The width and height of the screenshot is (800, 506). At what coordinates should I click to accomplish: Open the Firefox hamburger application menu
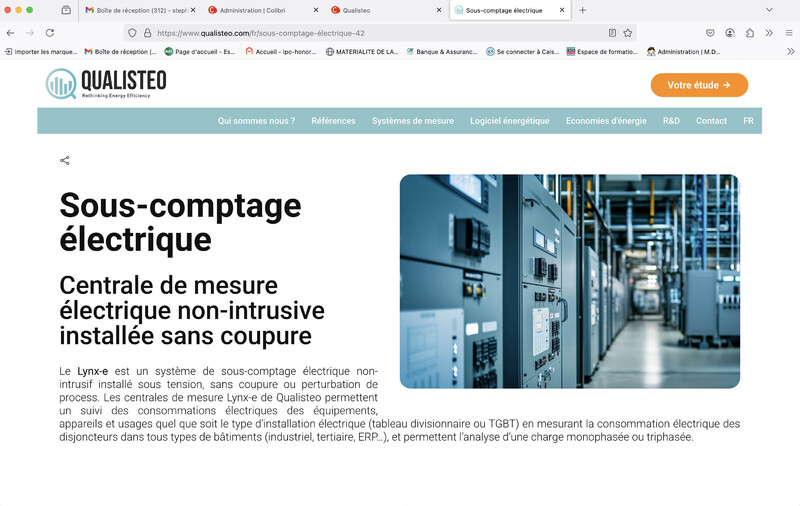tap(788, 33)
